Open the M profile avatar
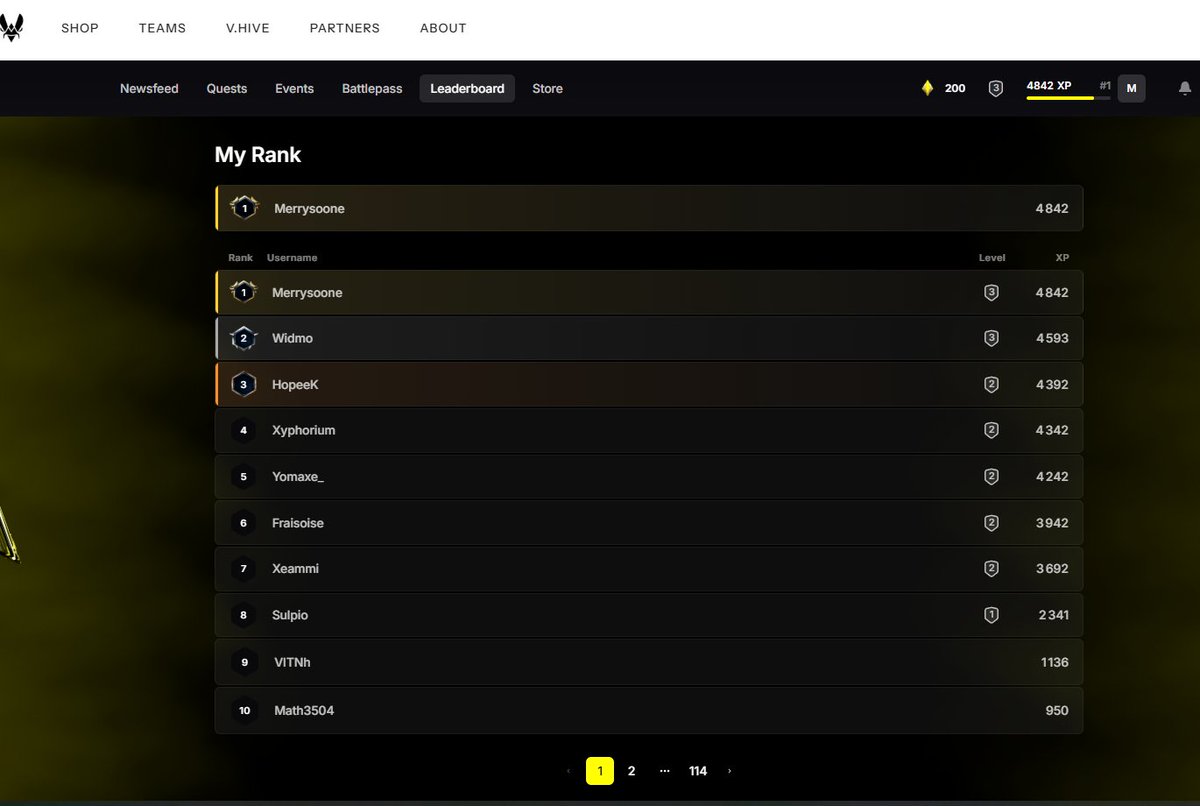The width and height of the screenshot is (1200, 806). point(1131,88)
